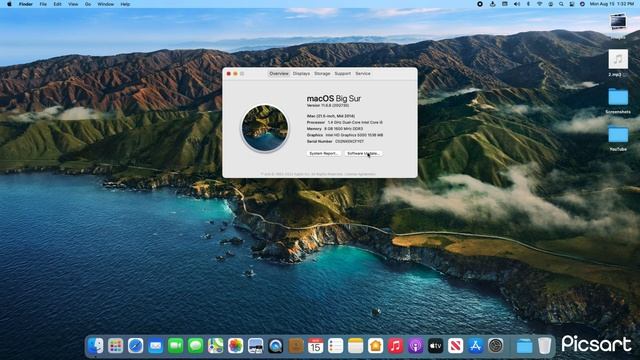Switch to the Support tab

[x=342, y=73]
